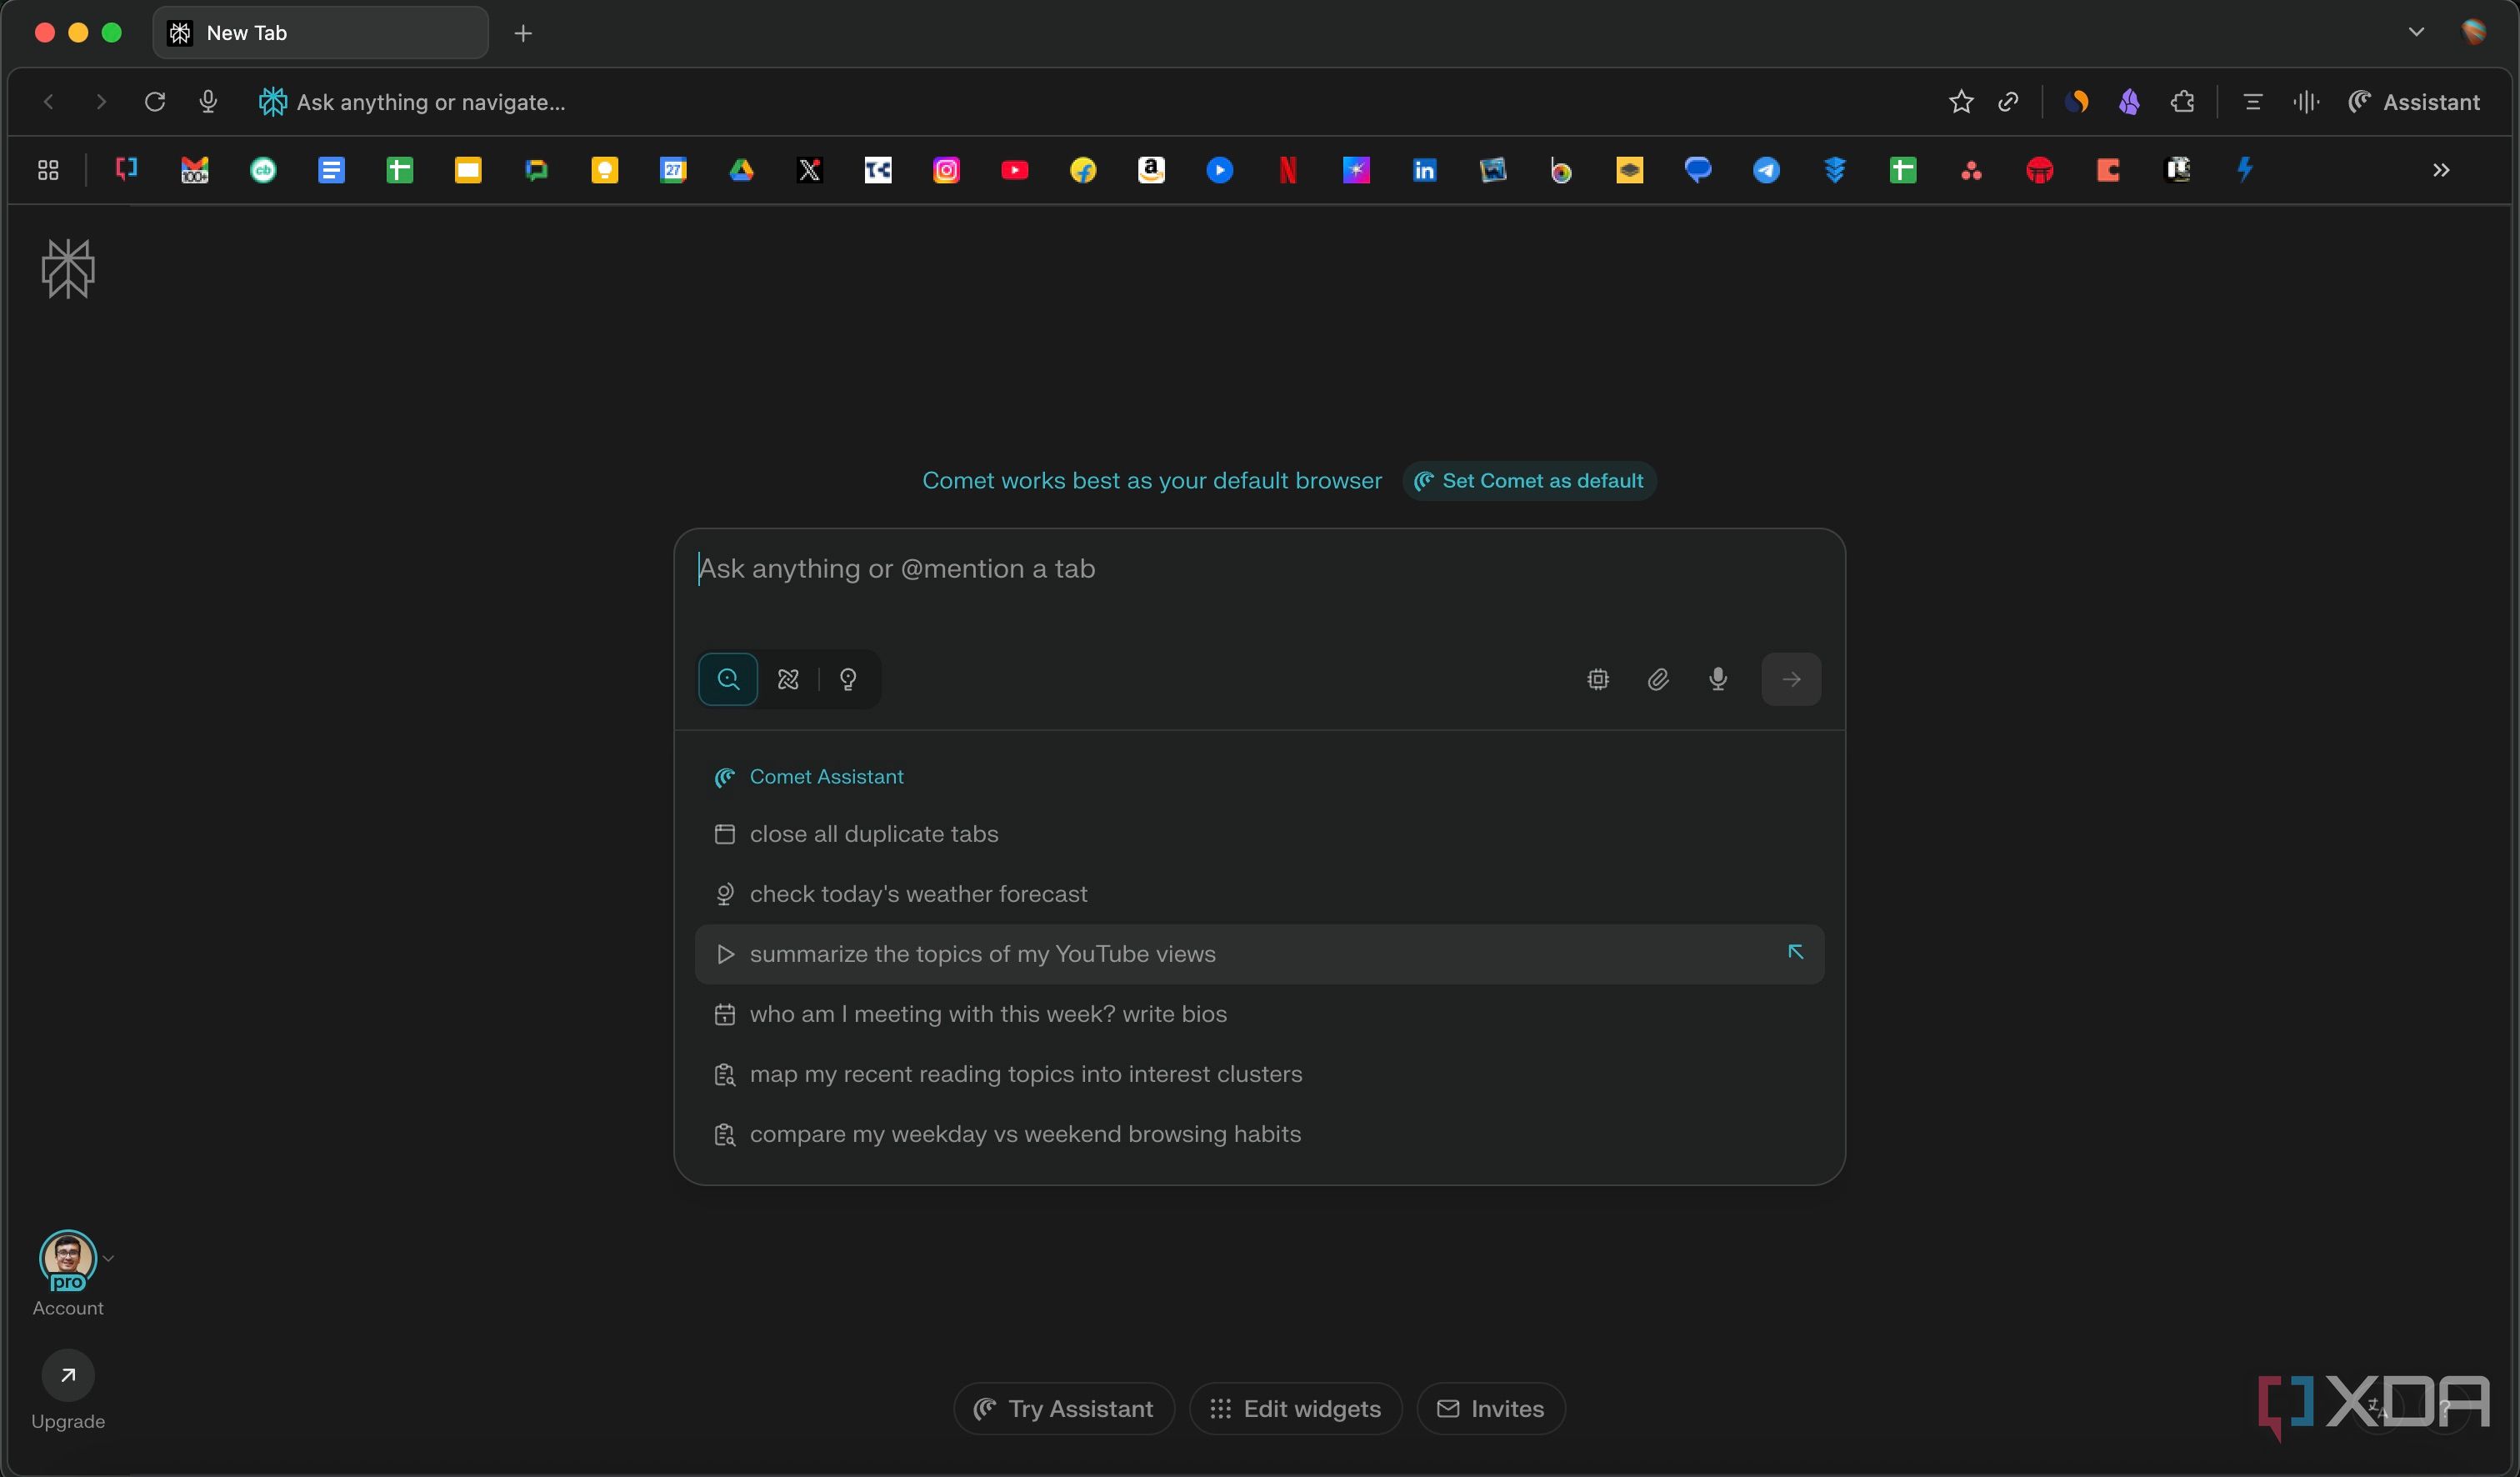Open the Telegram bookmark
This screenshot has width=2520, height=1477.
(1766, 170)
